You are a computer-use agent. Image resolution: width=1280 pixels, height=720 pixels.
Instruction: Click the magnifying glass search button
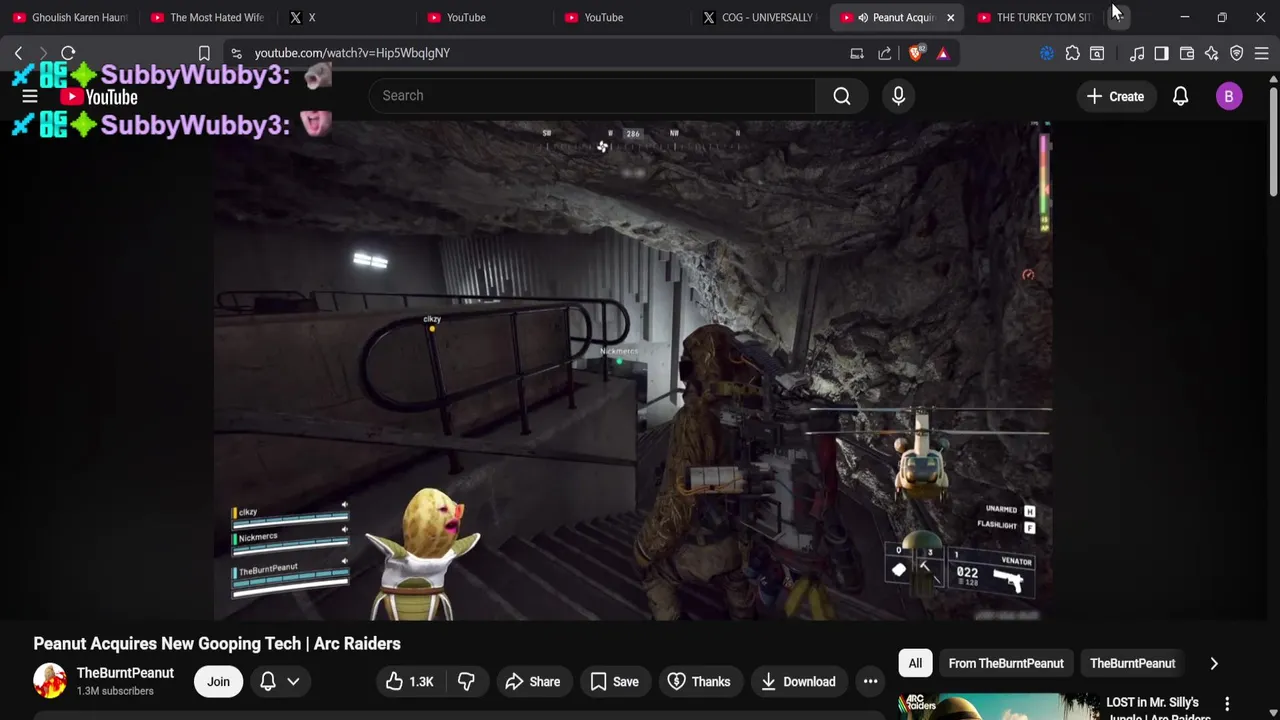tap(842, 96)
